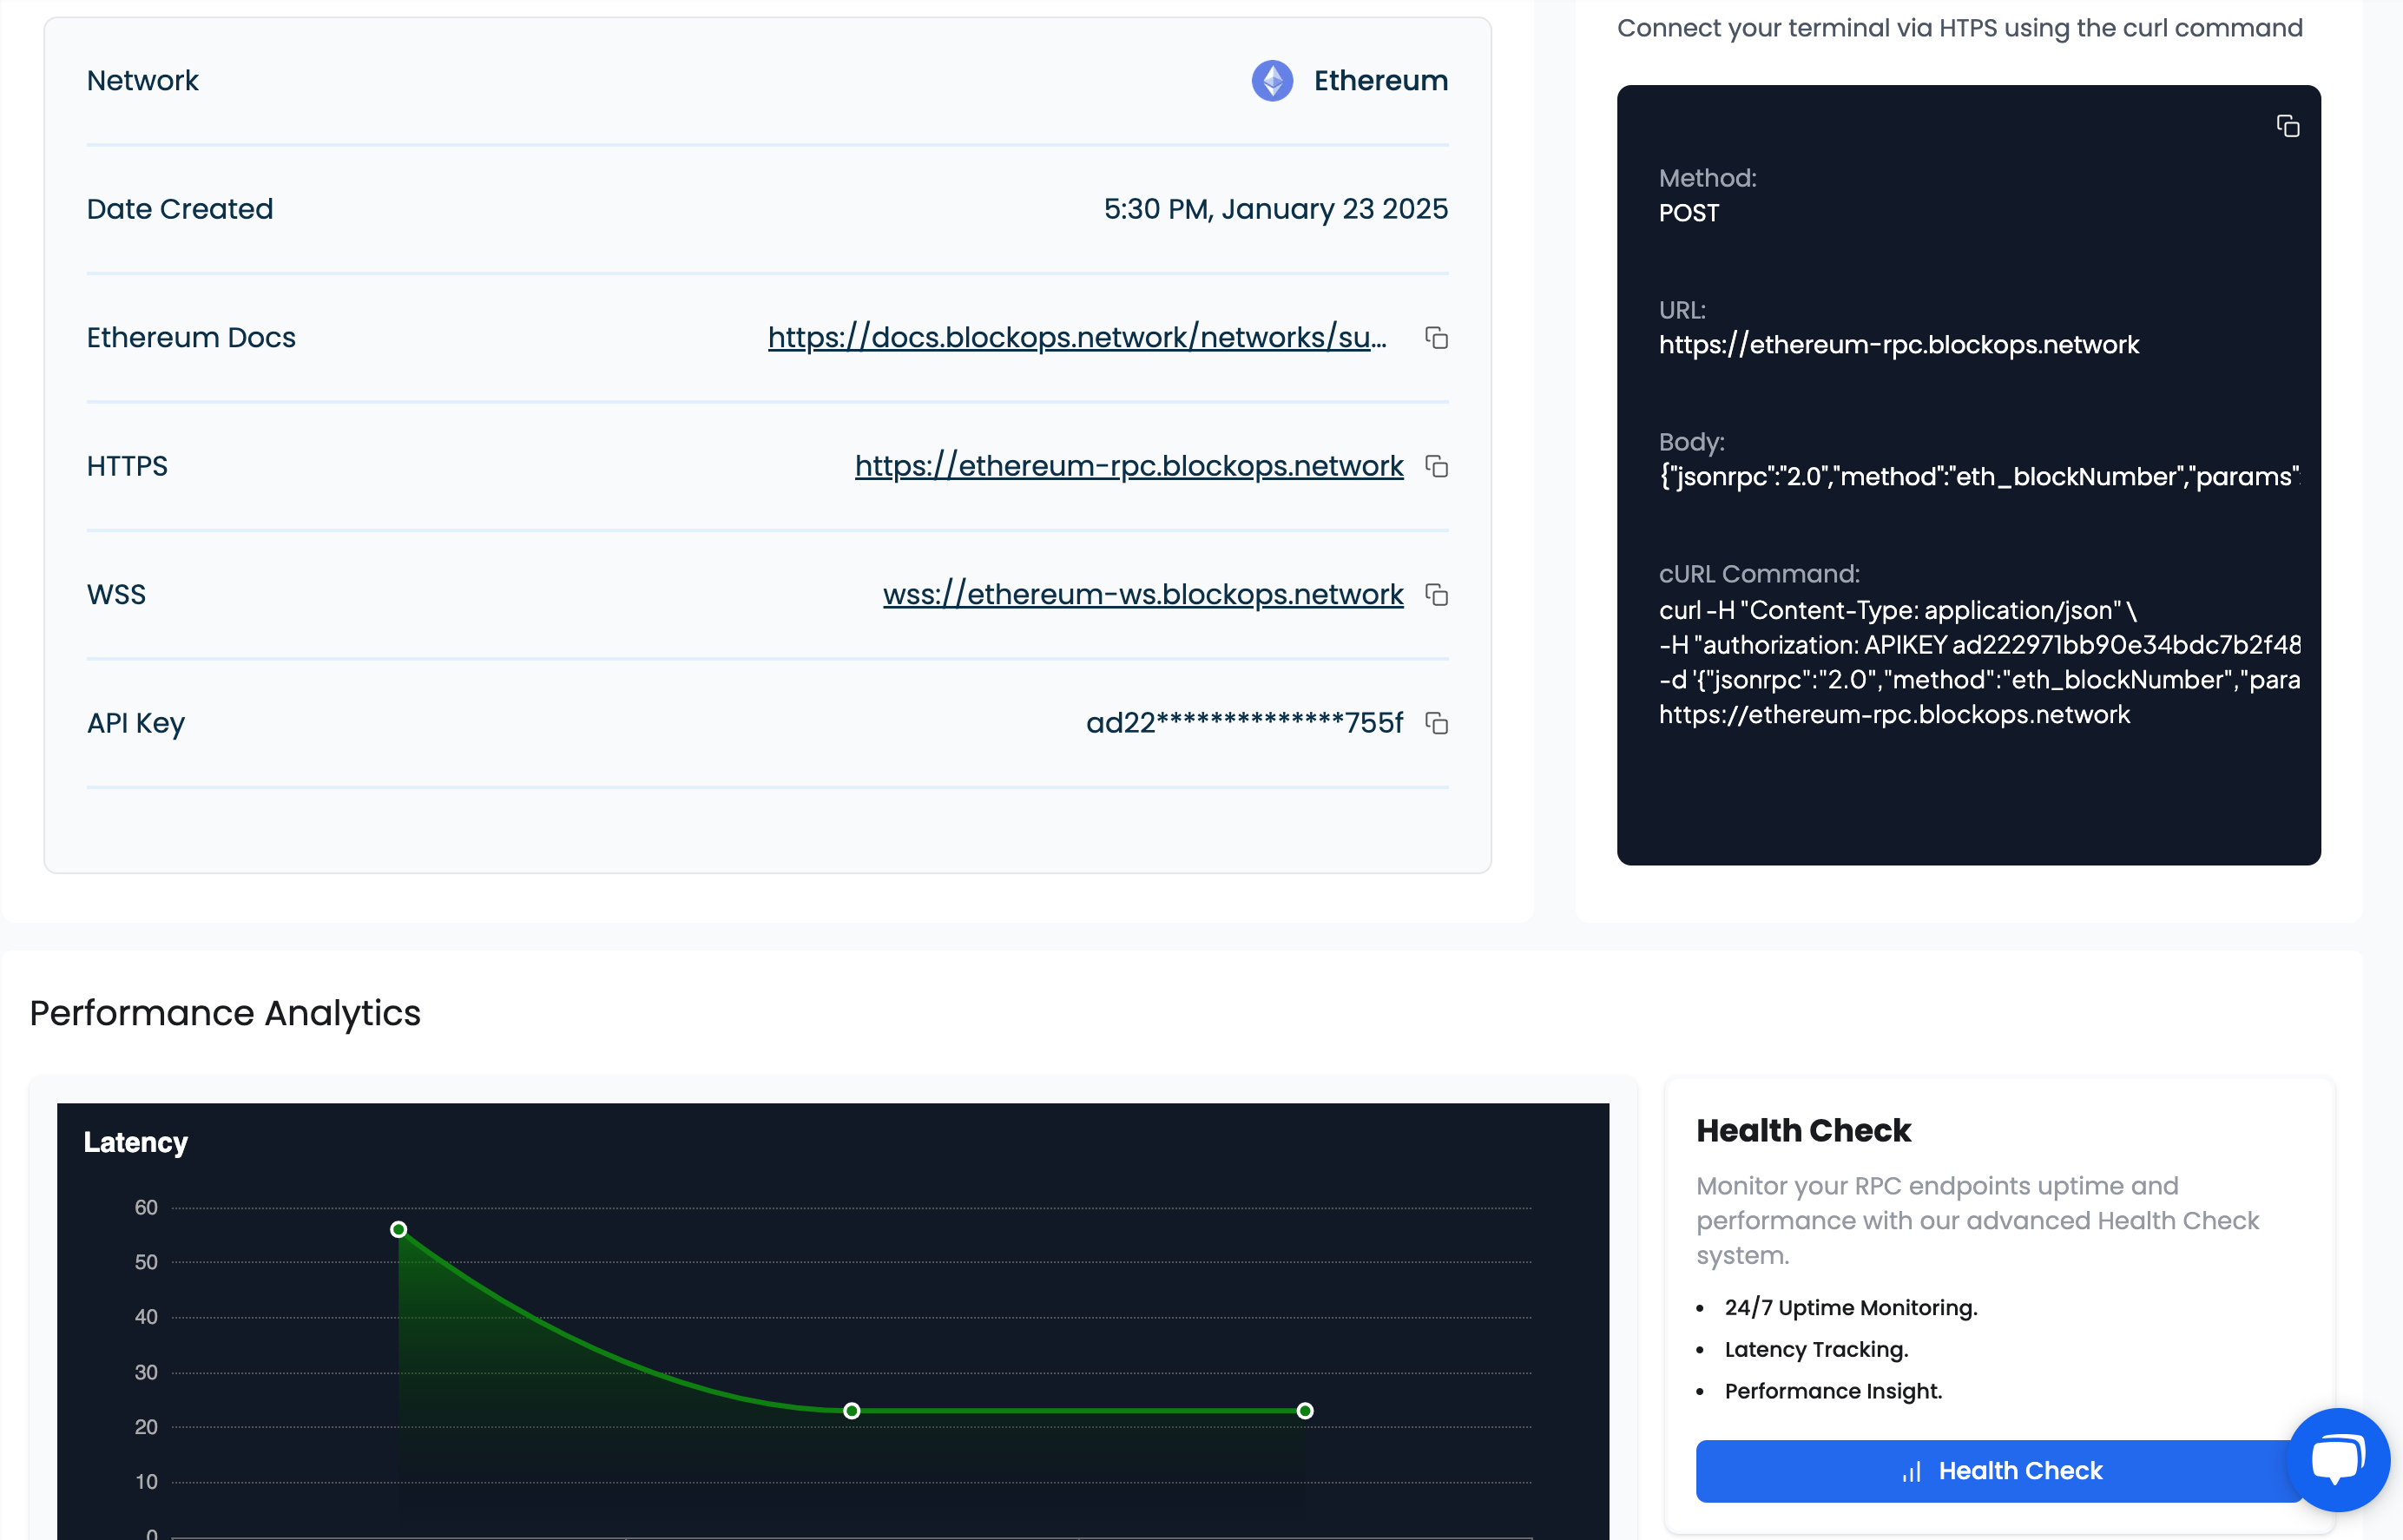Open the wss://ethereum-ws.blockops.network link
This screenshot has height=1540, width=2403.
1143,595
